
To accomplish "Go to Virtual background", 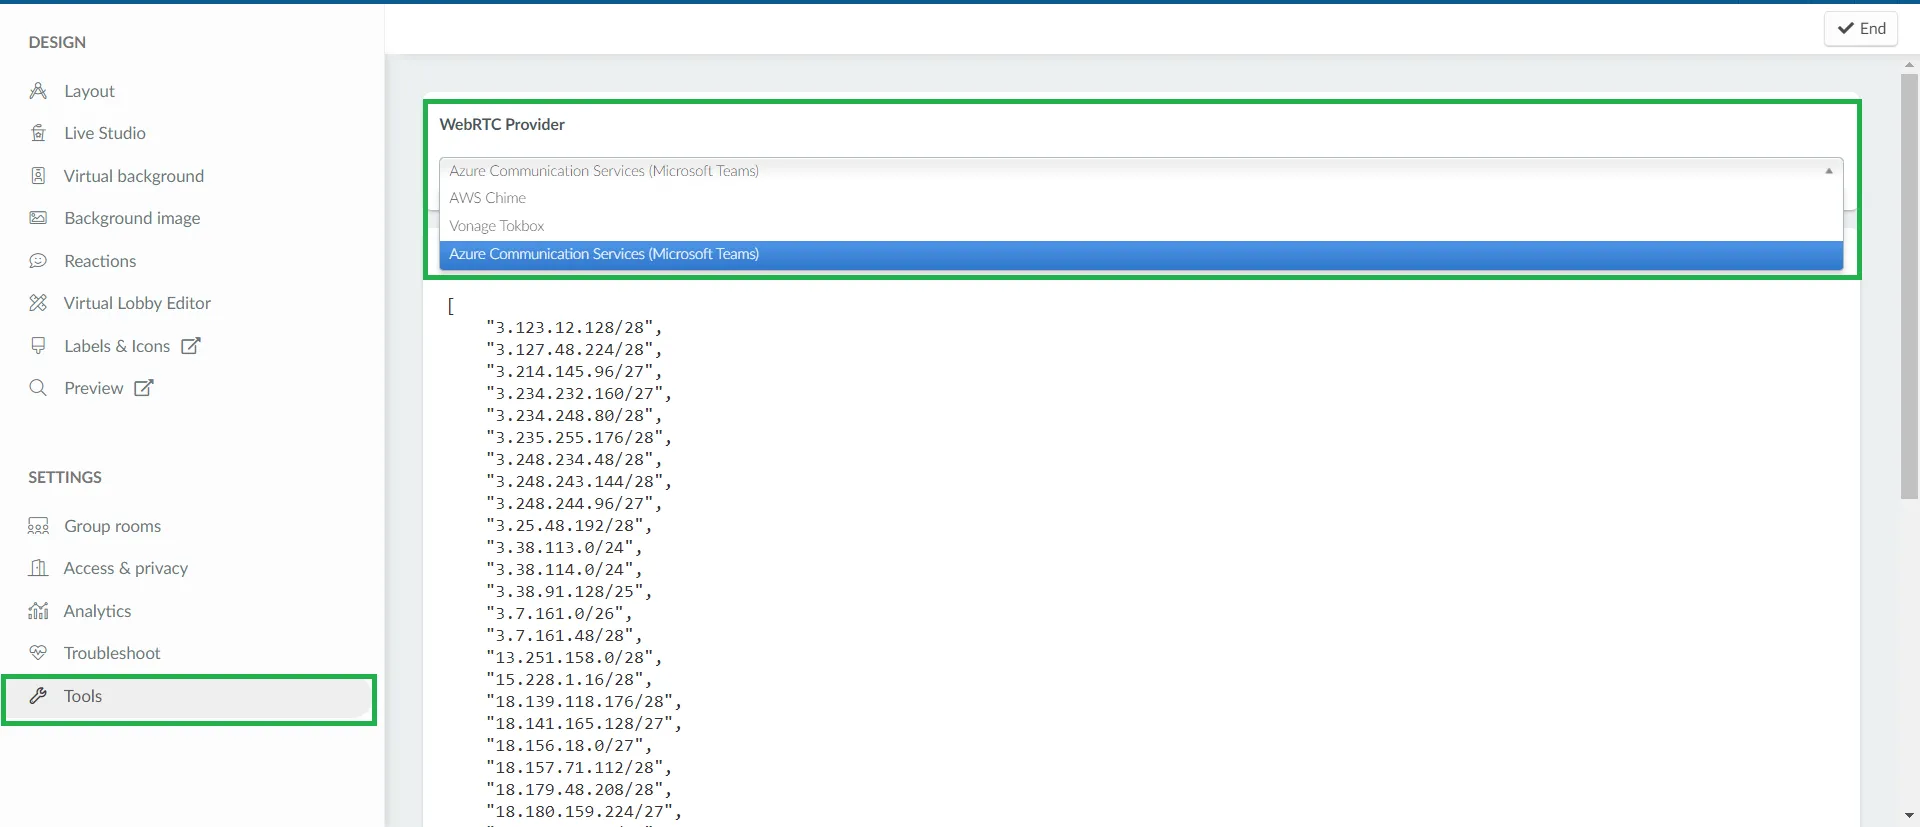I will [x=134, y=176].
